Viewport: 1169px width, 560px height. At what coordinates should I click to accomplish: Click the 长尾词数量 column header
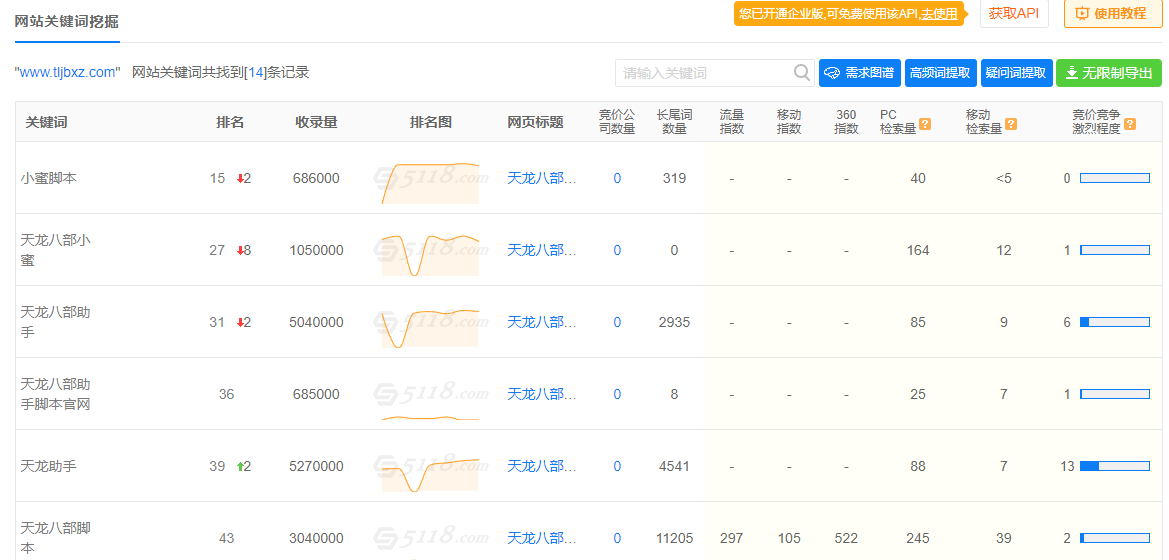(674, 122)
